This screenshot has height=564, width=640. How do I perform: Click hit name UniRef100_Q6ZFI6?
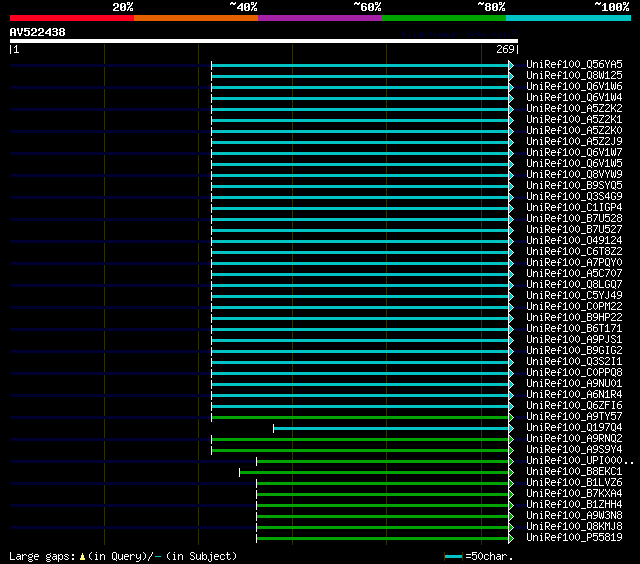point(574,406)
